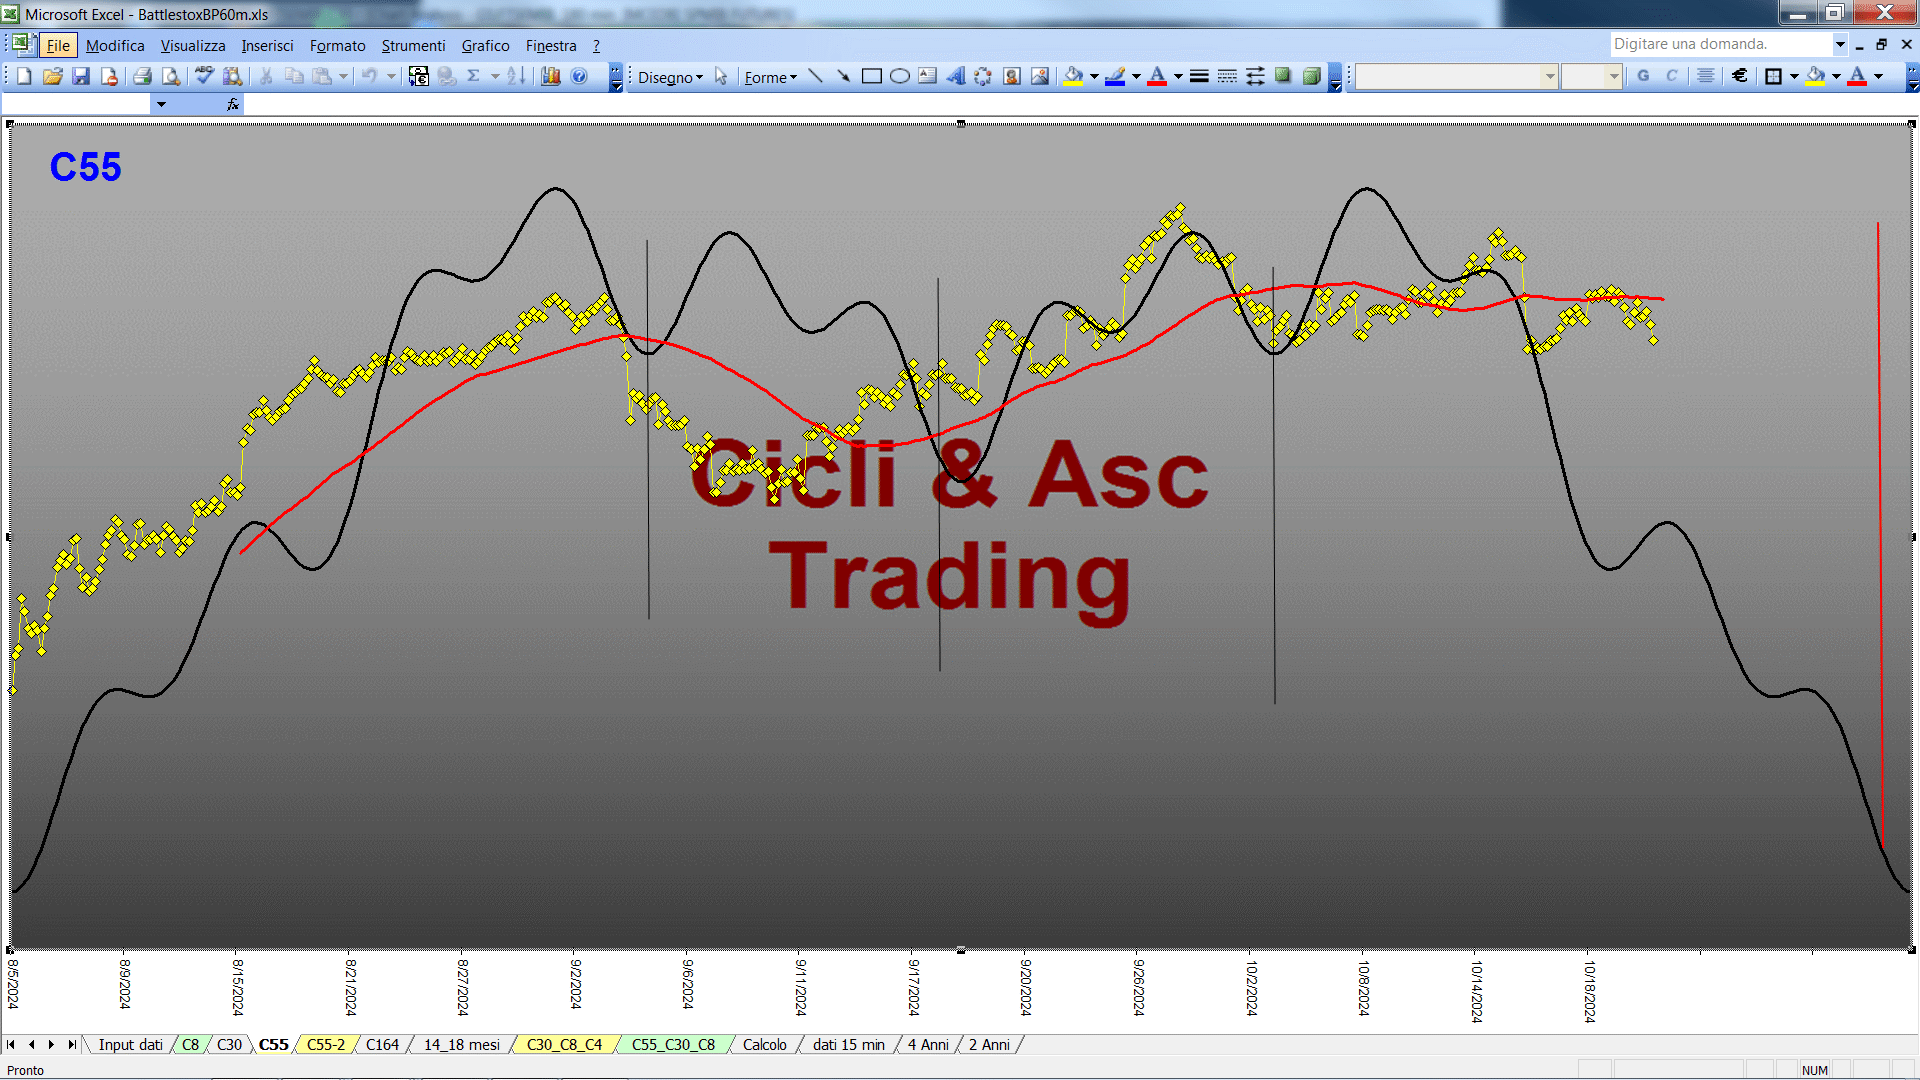Click the Select Objects pointer tool

(721, 76)
